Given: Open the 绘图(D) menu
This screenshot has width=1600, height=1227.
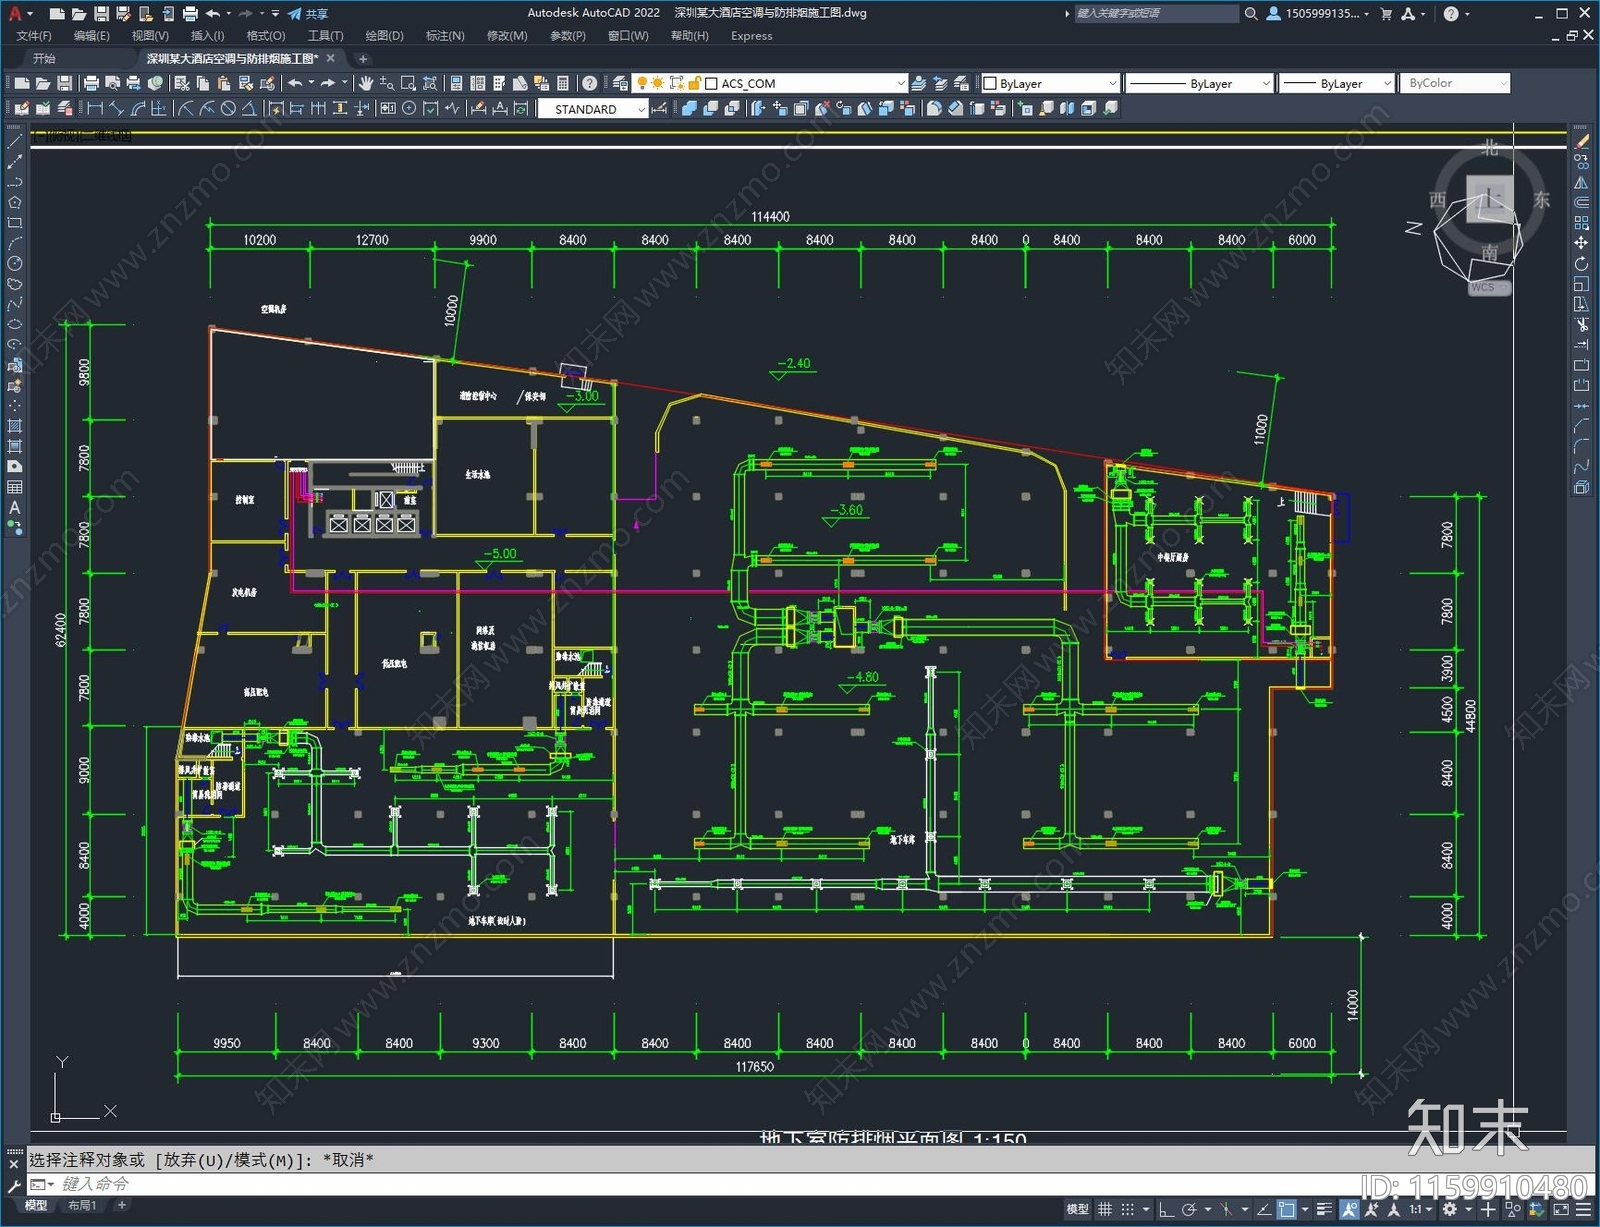Looking at the screenshot, I should tap(384, 36).
